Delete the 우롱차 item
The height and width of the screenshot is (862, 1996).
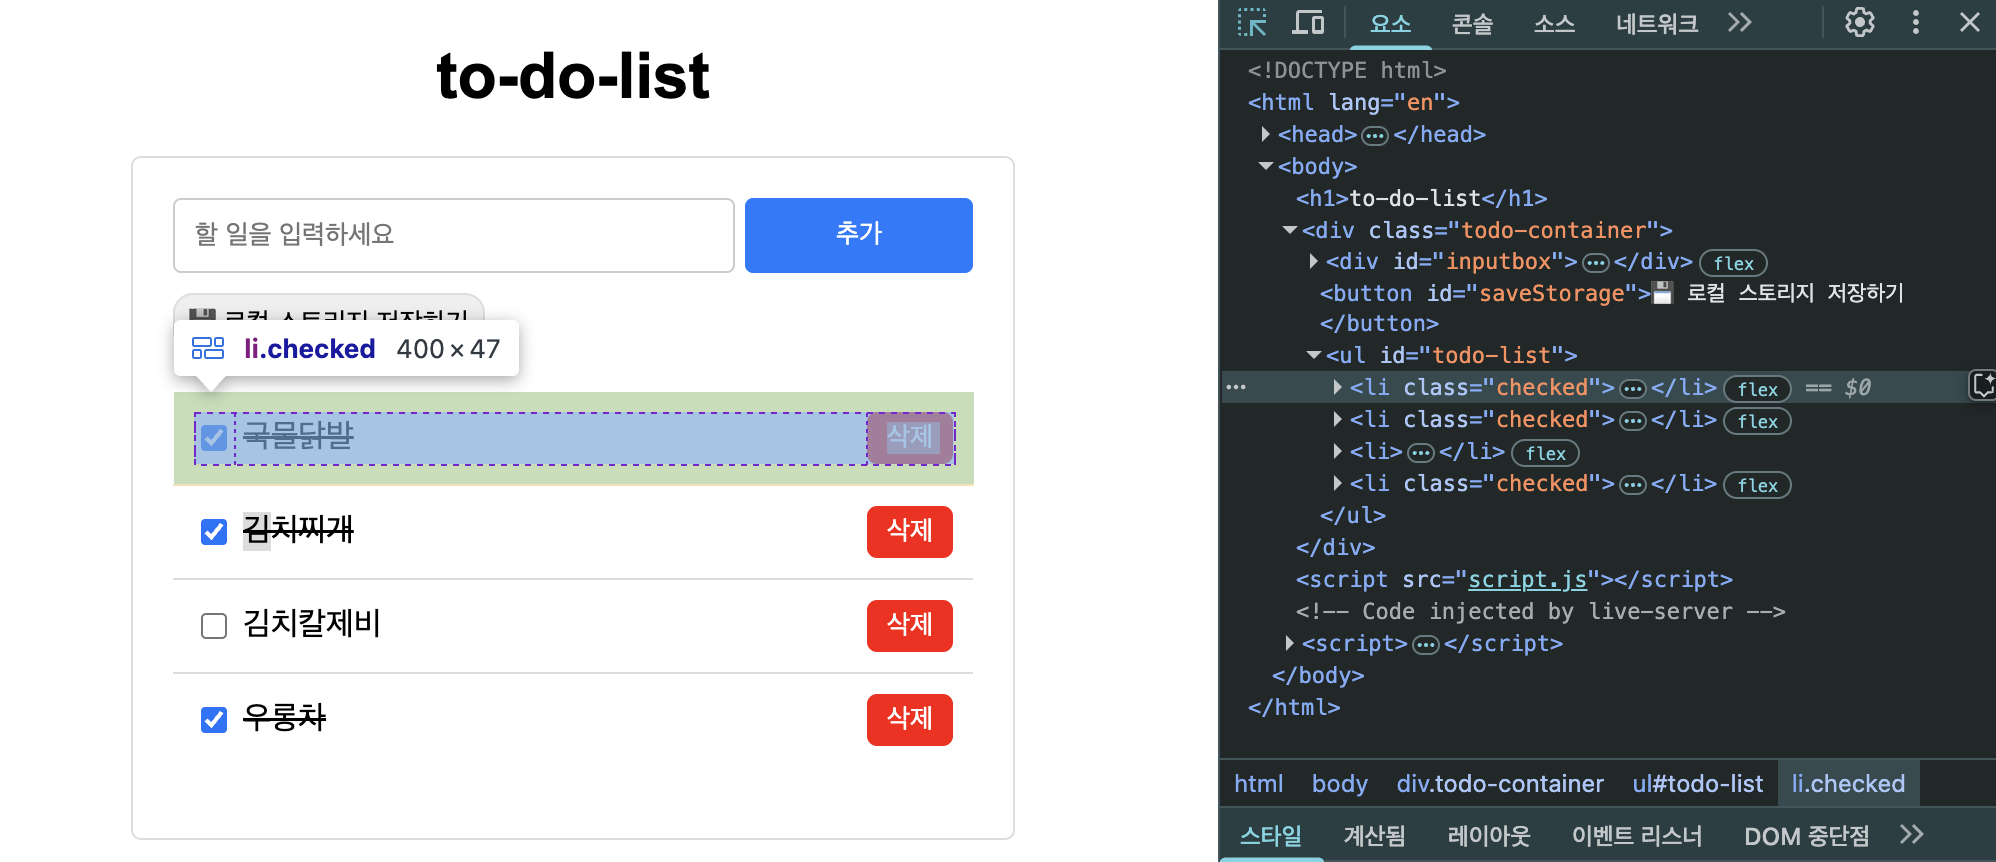910,719
